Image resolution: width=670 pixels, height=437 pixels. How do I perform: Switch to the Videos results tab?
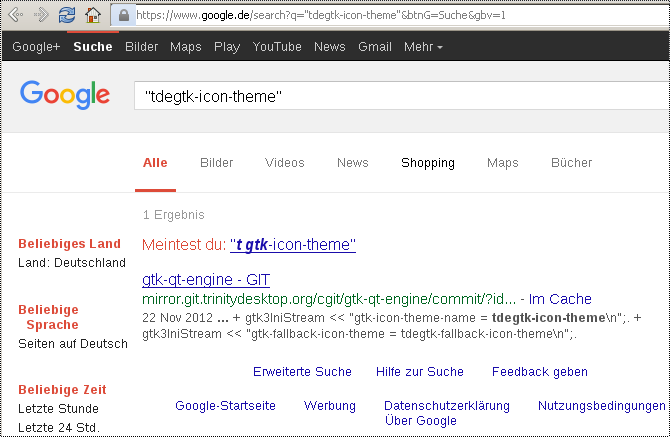(x=285, y=163)
